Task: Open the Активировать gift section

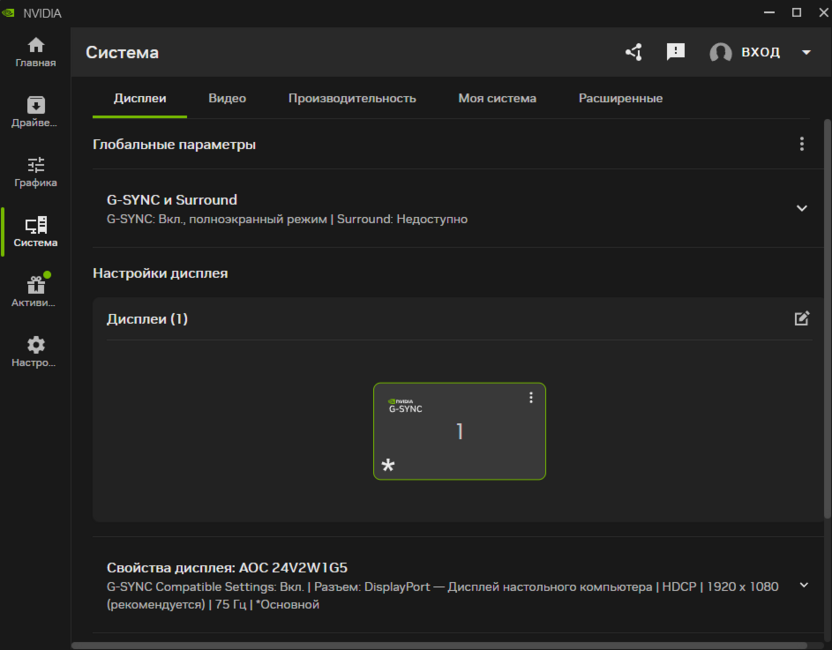Action: coord(36,292)
